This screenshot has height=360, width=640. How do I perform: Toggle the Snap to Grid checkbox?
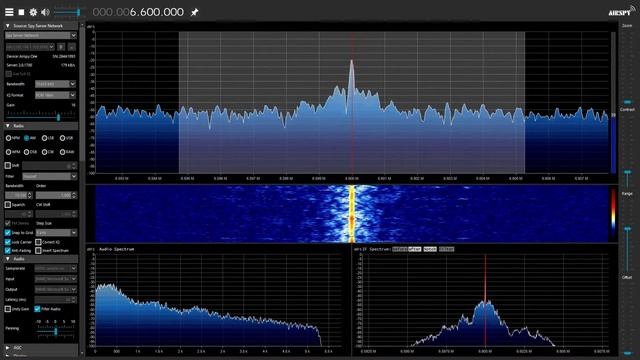pos(8,233)
